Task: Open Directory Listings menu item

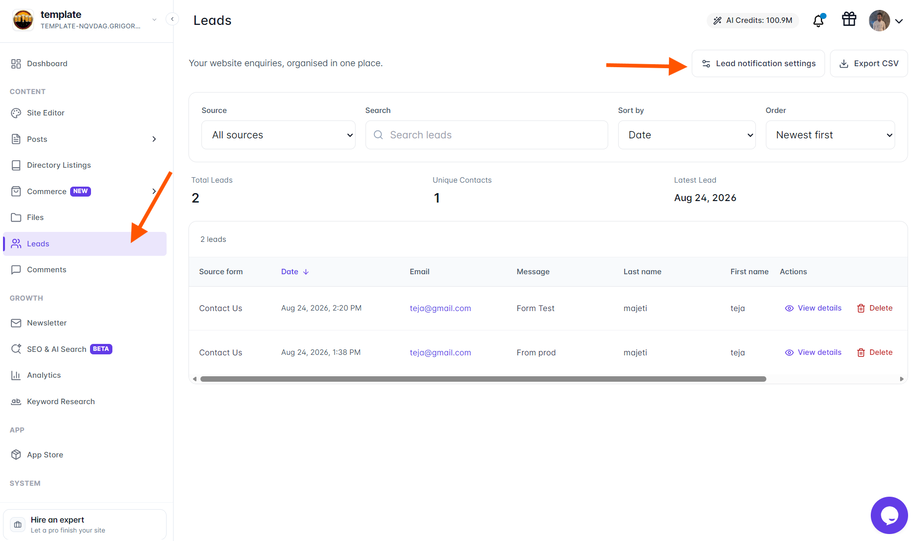Action: pyautogui.click(x=84, y=165)
